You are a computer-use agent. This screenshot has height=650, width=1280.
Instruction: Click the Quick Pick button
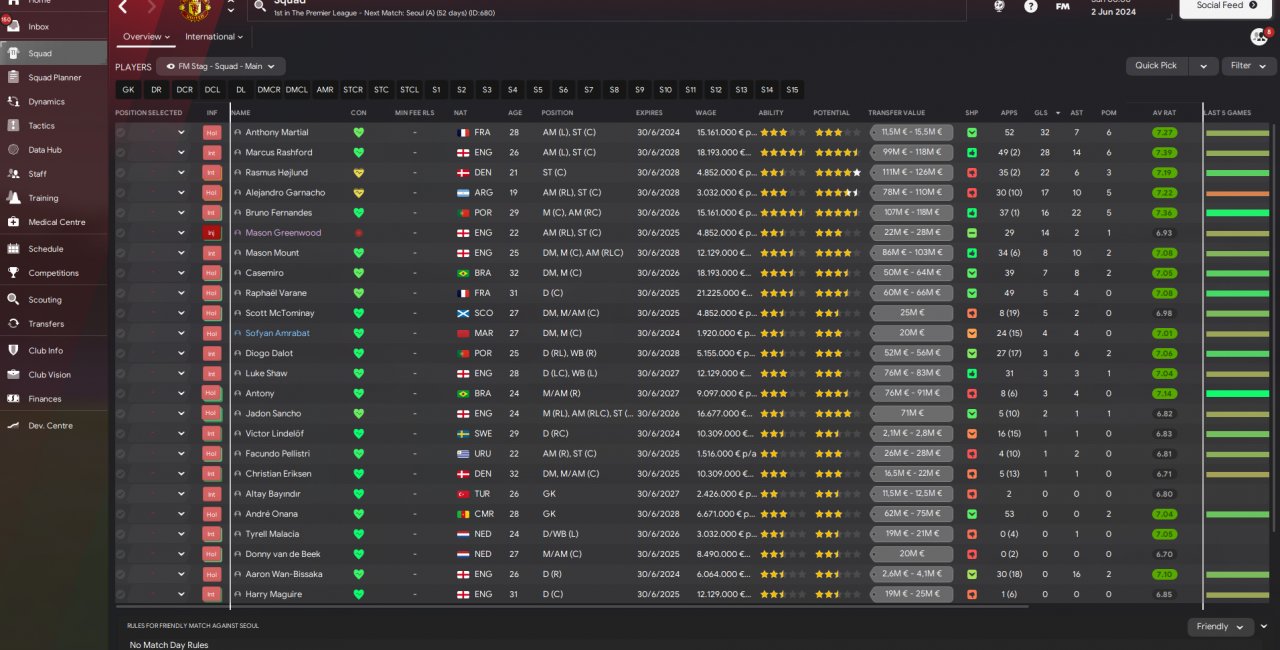pos(1156,66)
